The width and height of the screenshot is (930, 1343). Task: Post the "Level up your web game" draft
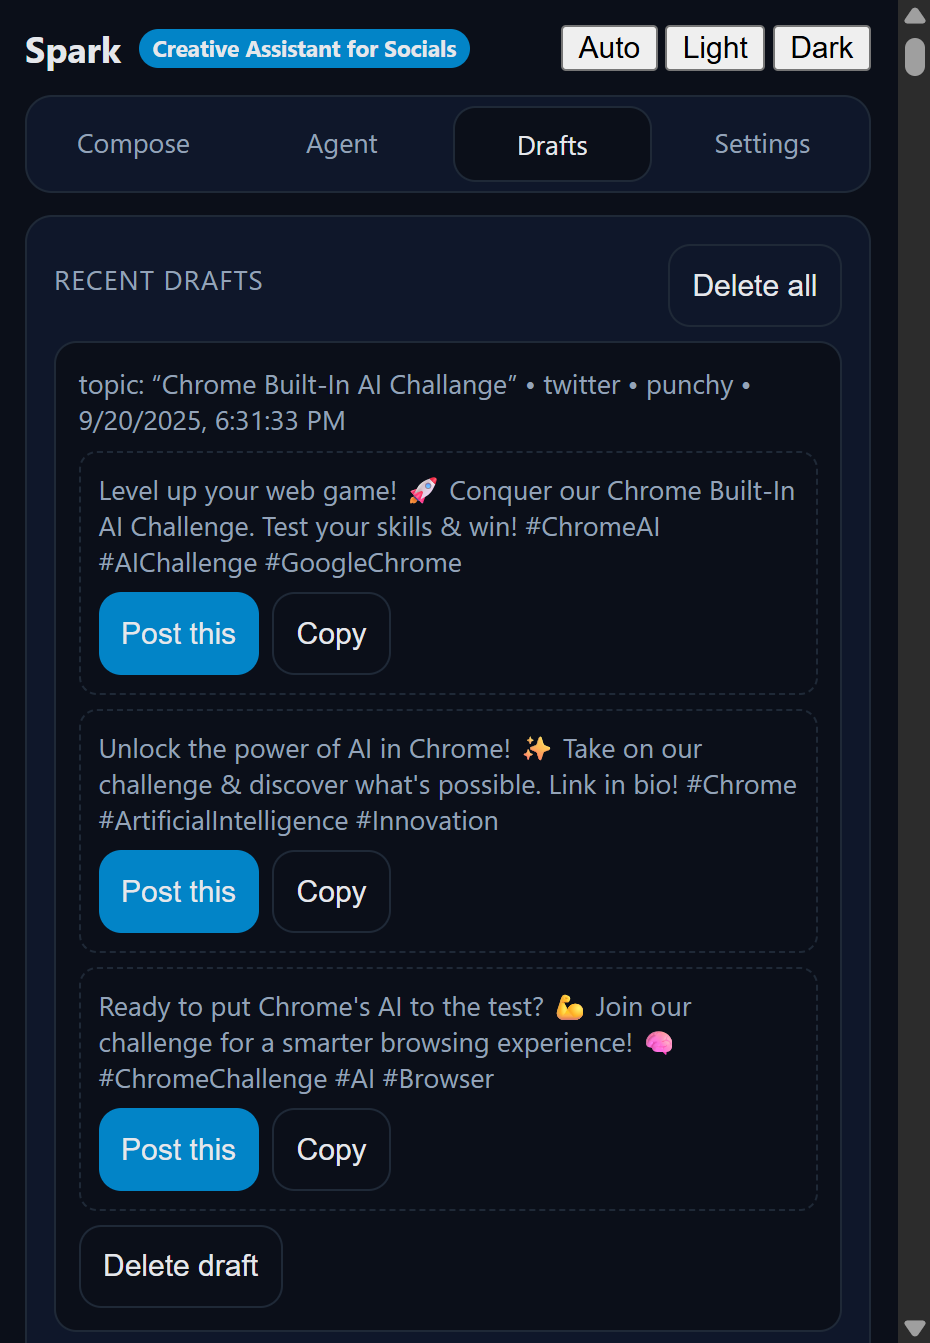point(179,633)
